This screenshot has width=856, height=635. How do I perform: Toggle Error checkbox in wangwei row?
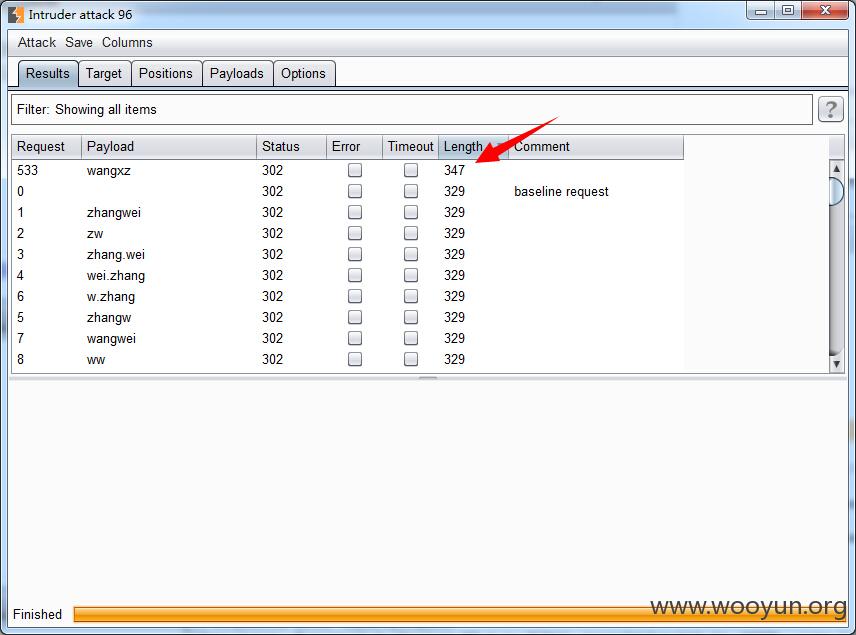coord(355,339)
